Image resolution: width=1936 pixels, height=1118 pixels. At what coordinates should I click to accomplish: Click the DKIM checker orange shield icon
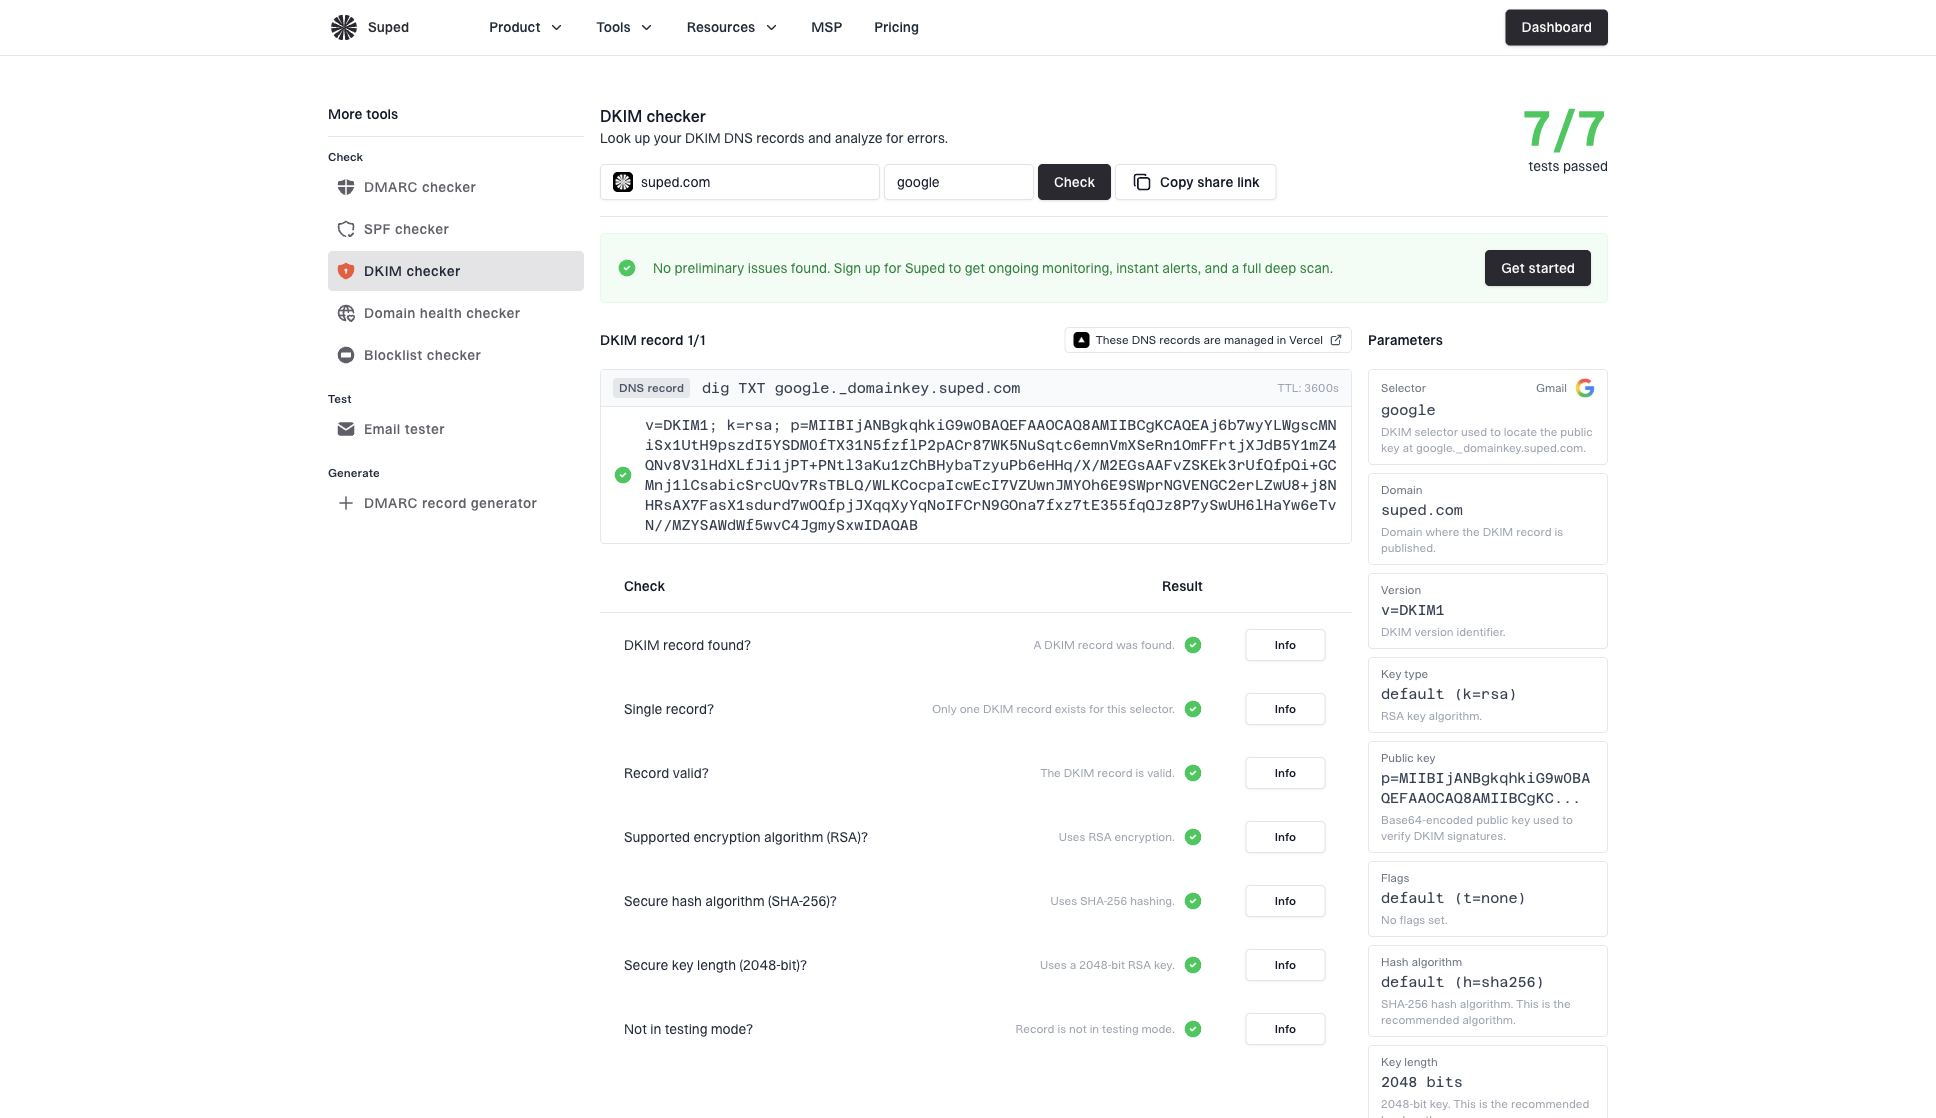(346, 271)
